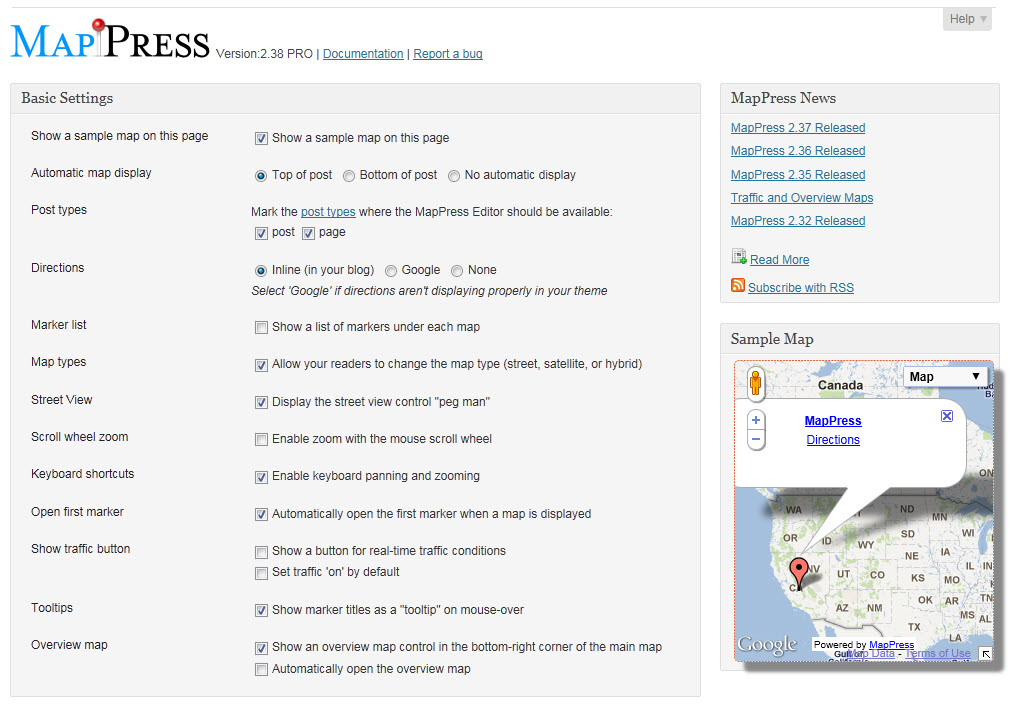The width and height of the screenshot is (1010, 705).
Task: Enable zoom with the mouse scroll wheel
Action: tap(261, 439)
